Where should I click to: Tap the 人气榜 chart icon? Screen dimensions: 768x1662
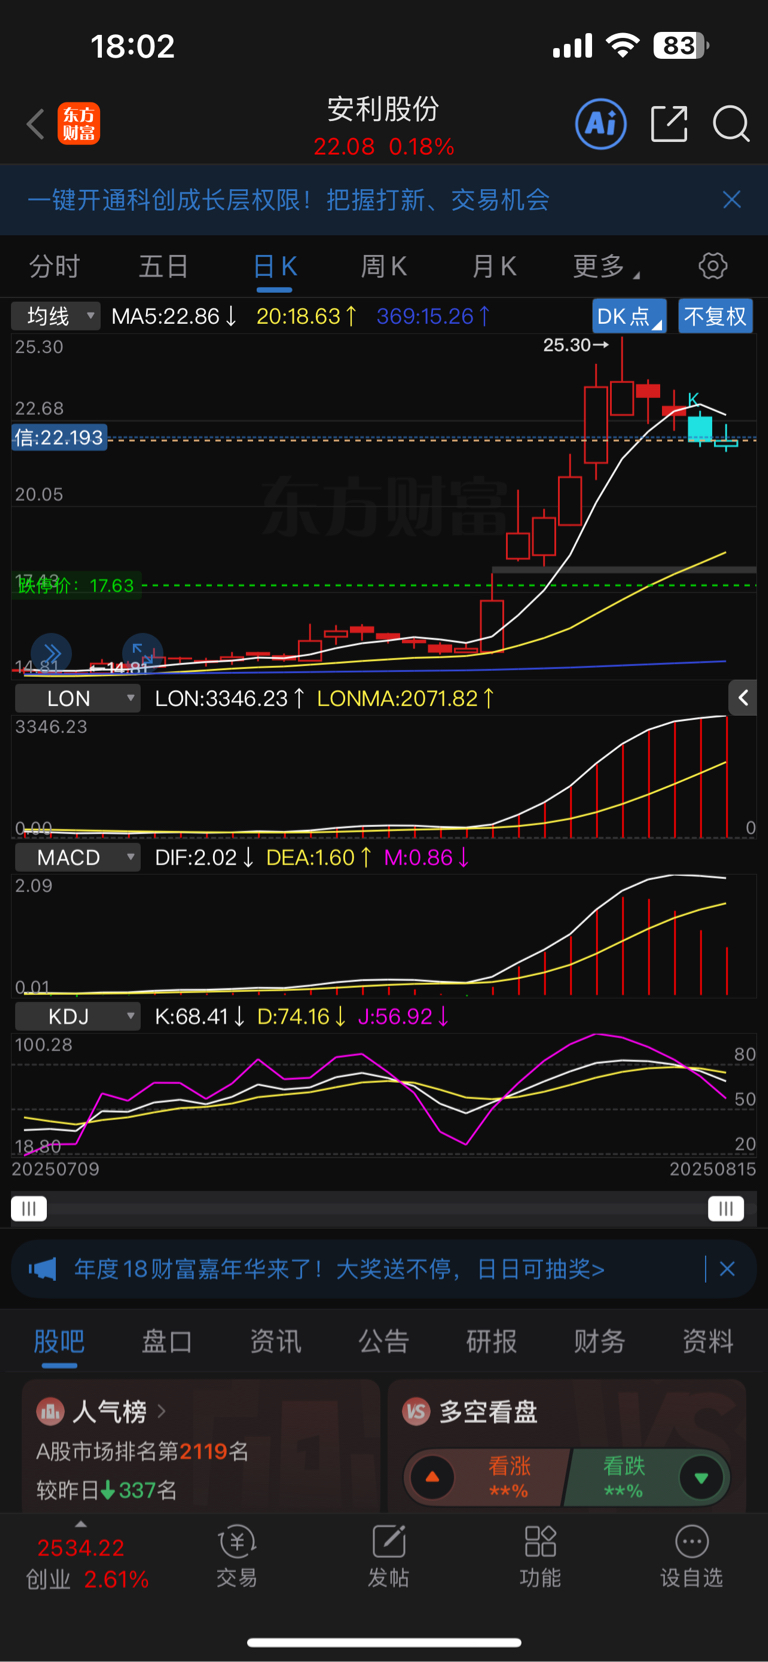tap(50, 1412)
